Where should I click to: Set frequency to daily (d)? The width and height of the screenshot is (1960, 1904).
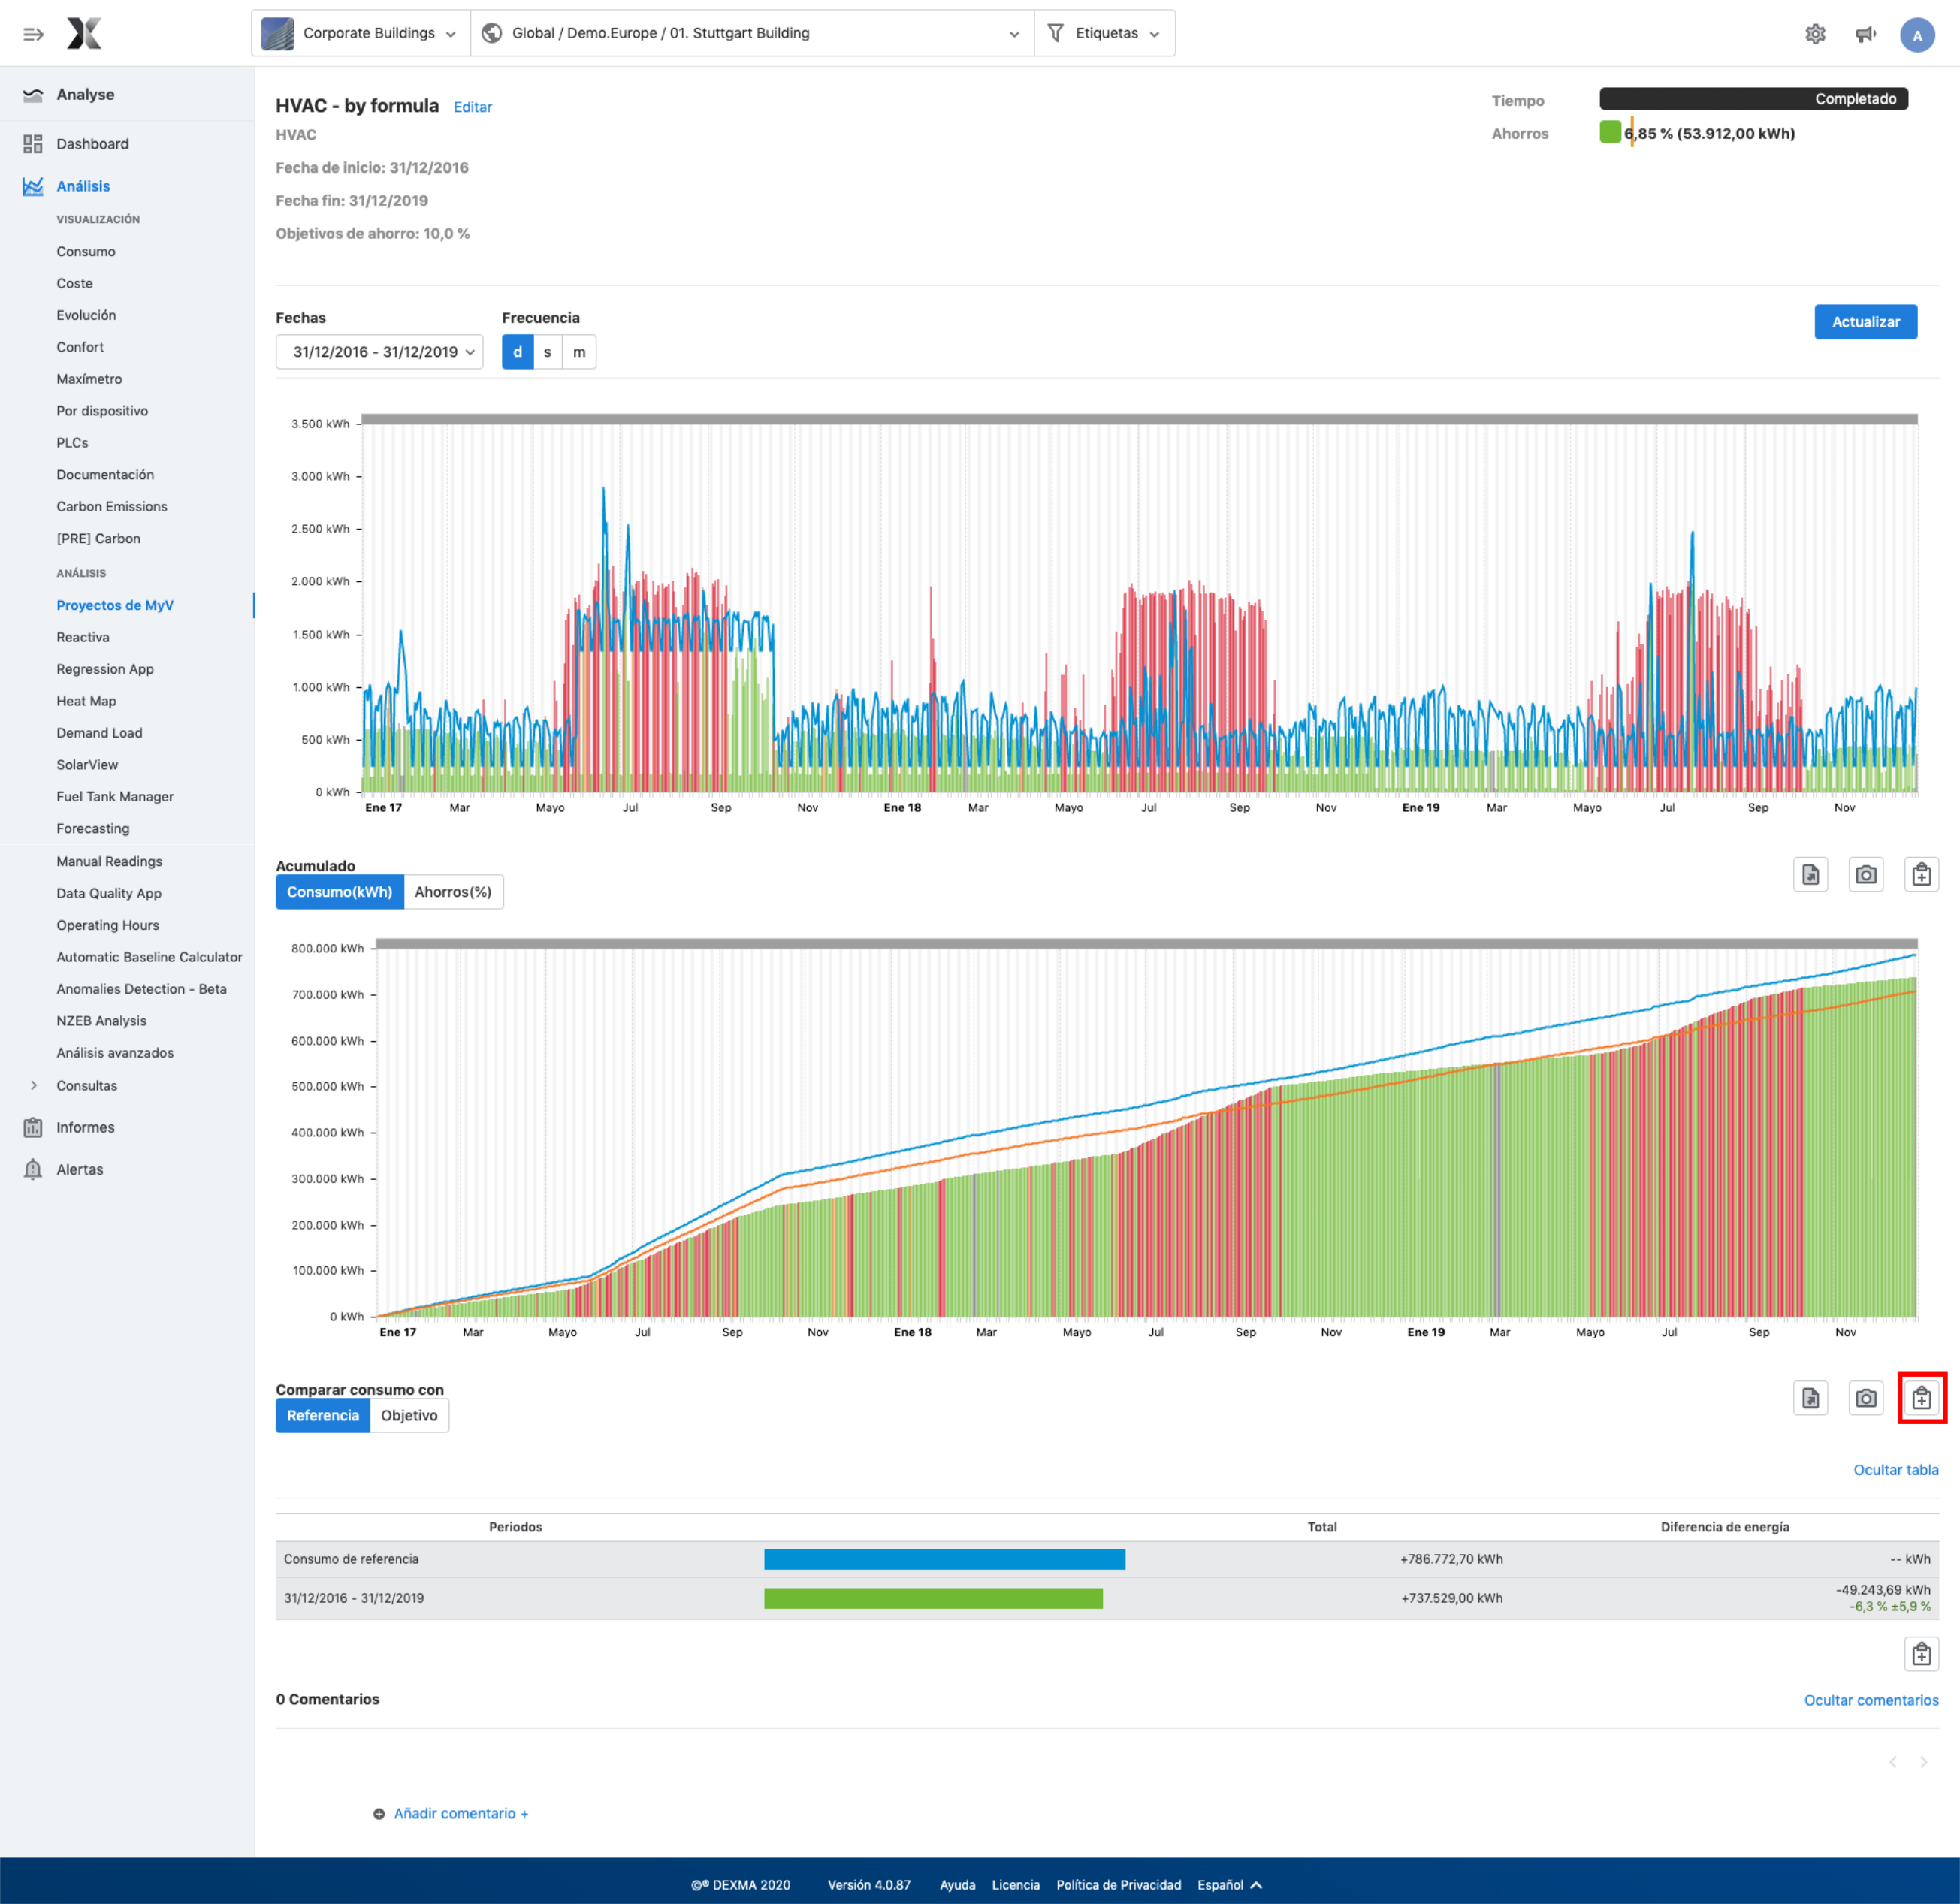pyautogui.click(x=517, y=352)
